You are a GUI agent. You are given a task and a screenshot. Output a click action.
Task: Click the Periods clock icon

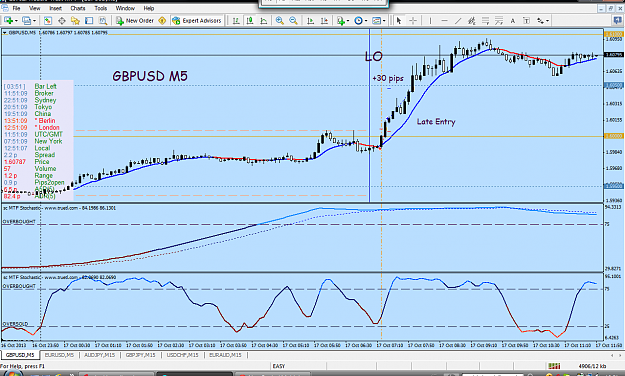coord(358,20)
